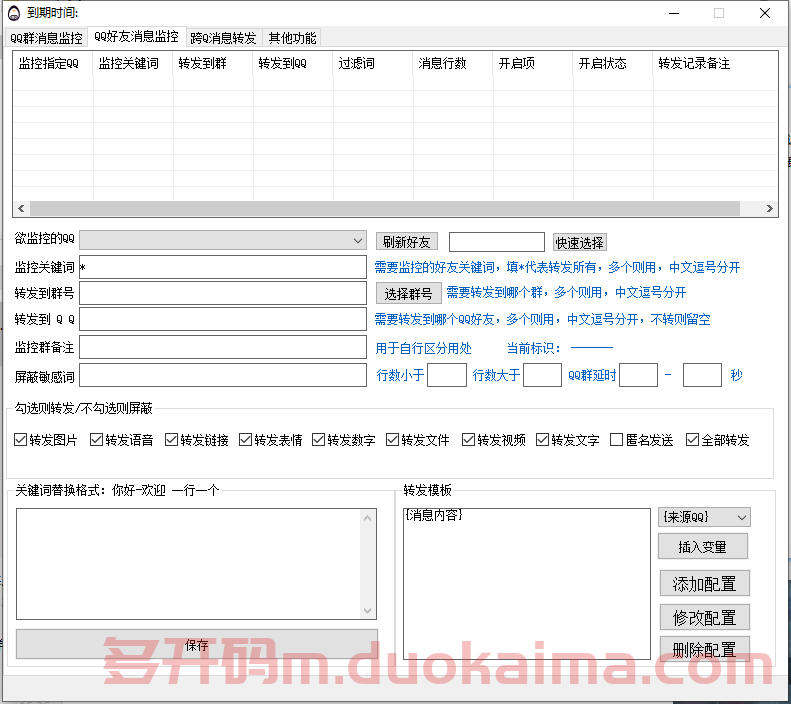Click the 监控关键词 input field

click(x=223, y=267)
